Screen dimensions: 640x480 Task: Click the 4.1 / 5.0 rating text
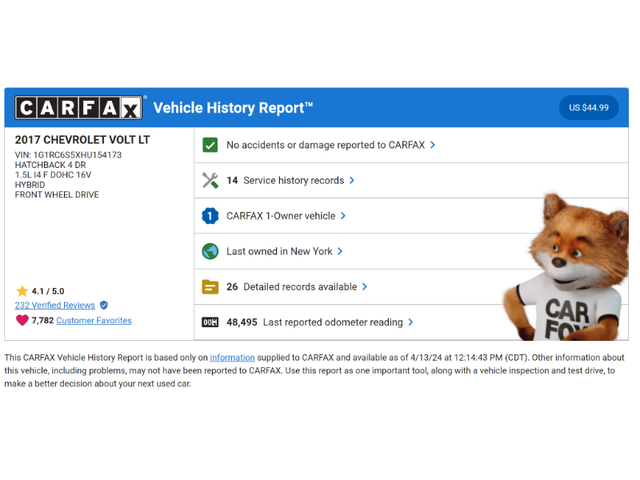(x=48, y=291)
